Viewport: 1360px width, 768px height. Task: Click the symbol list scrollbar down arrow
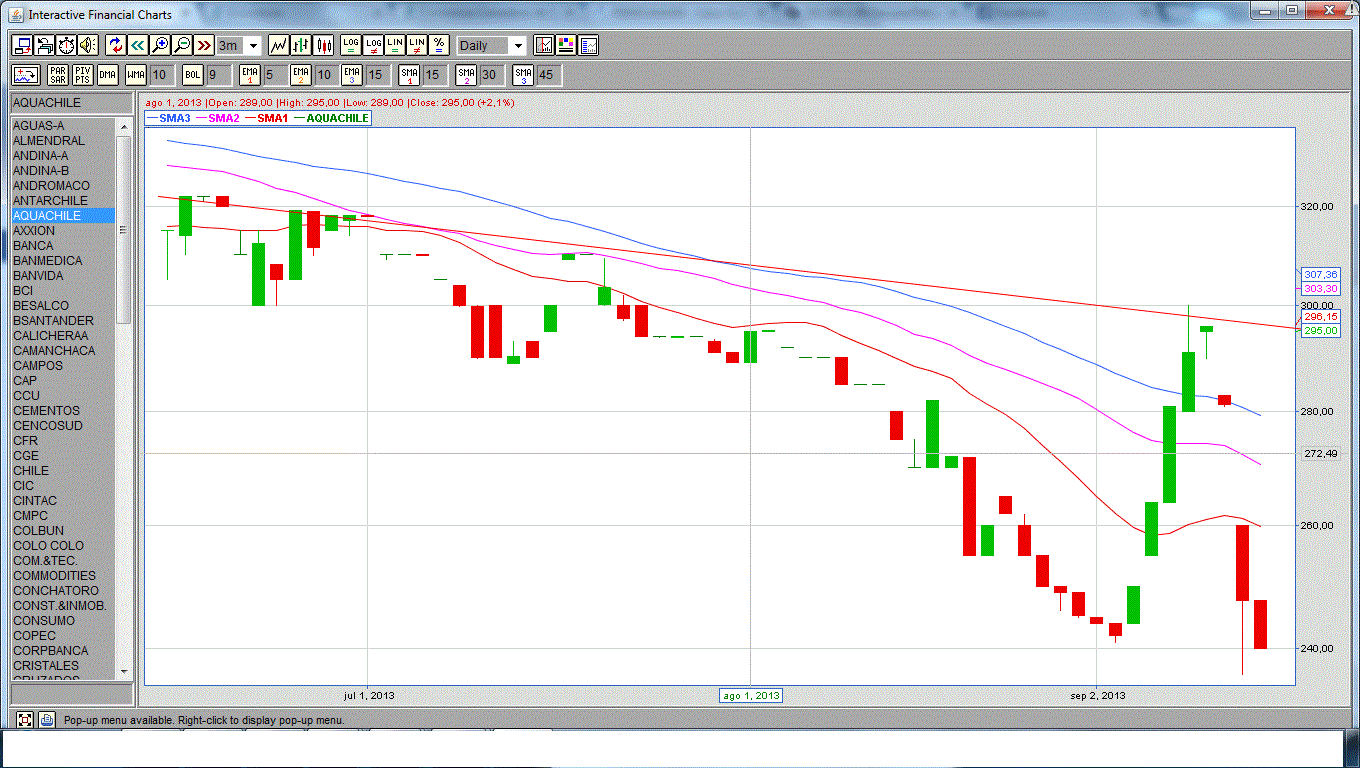[x=124, y=671]
